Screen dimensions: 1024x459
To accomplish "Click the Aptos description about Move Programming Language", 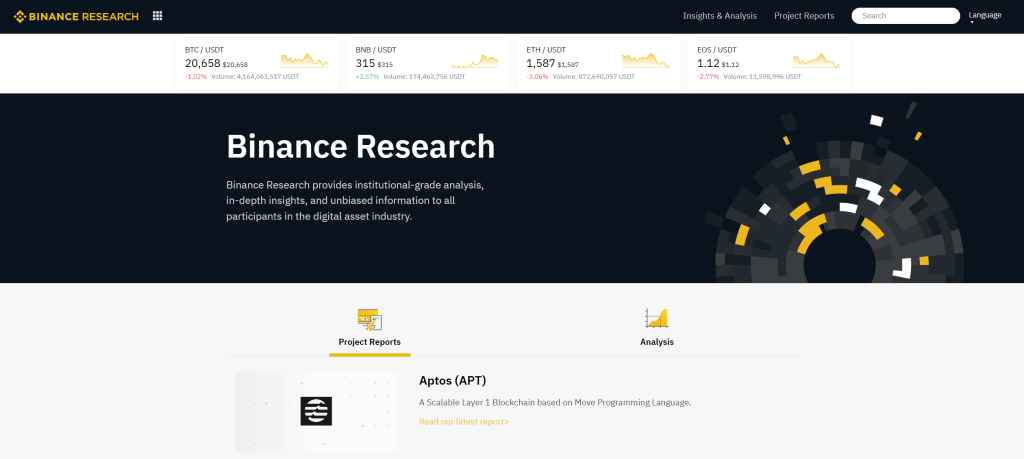I will (555, 402).
